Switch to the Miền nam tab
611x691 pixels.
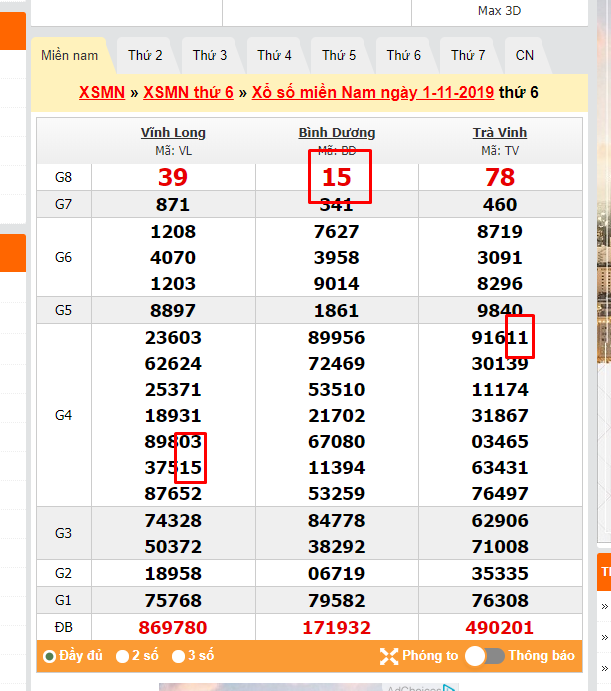(x=70, y=56)
